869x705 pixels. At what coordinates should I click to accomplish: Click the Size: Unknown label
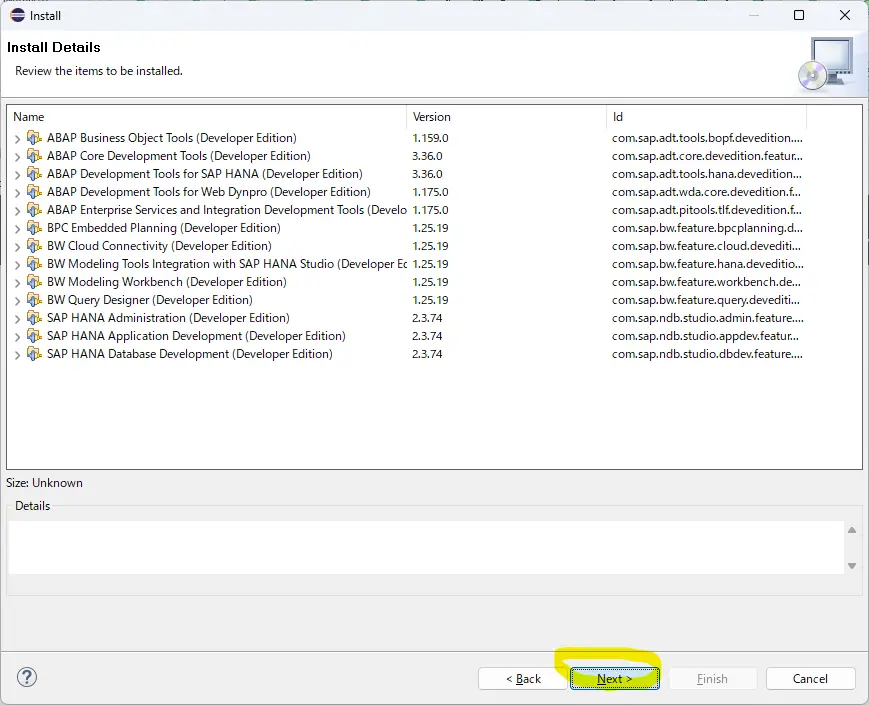(44, 483)
